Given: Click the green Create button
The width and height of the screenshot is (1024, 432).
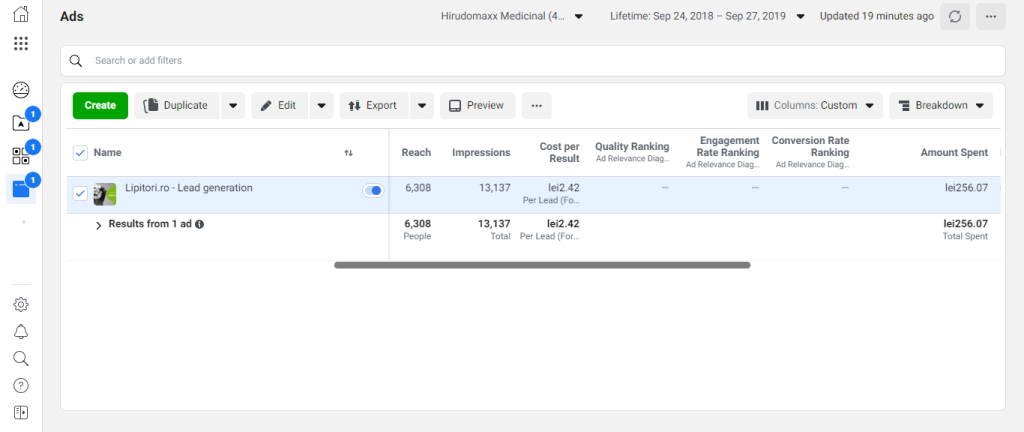Looking at the screenshot, I should [x=100, y=105].
